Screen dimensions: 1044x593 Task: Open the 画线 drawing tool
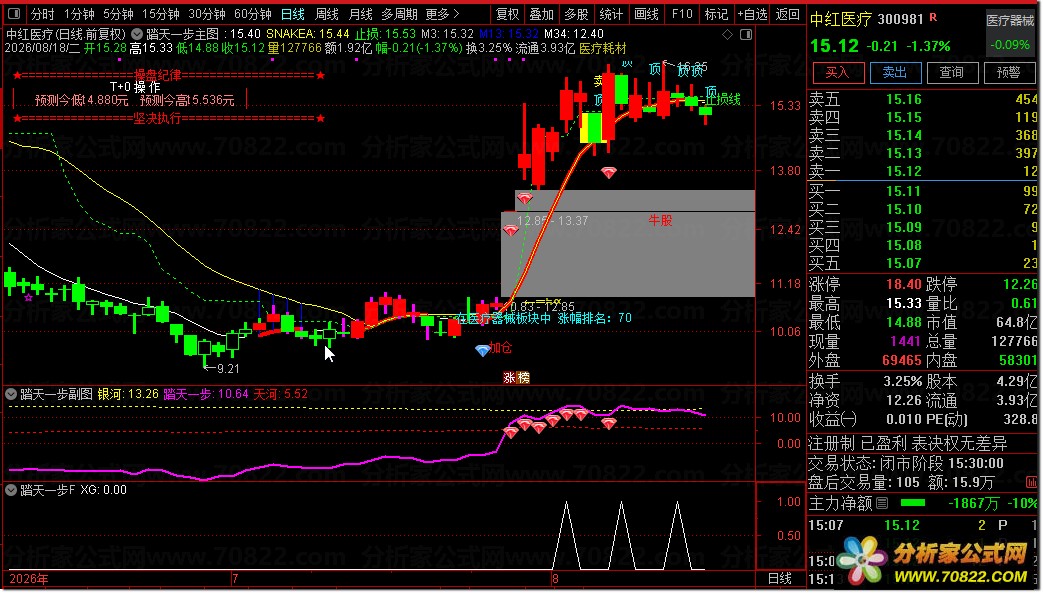point(646,14)
